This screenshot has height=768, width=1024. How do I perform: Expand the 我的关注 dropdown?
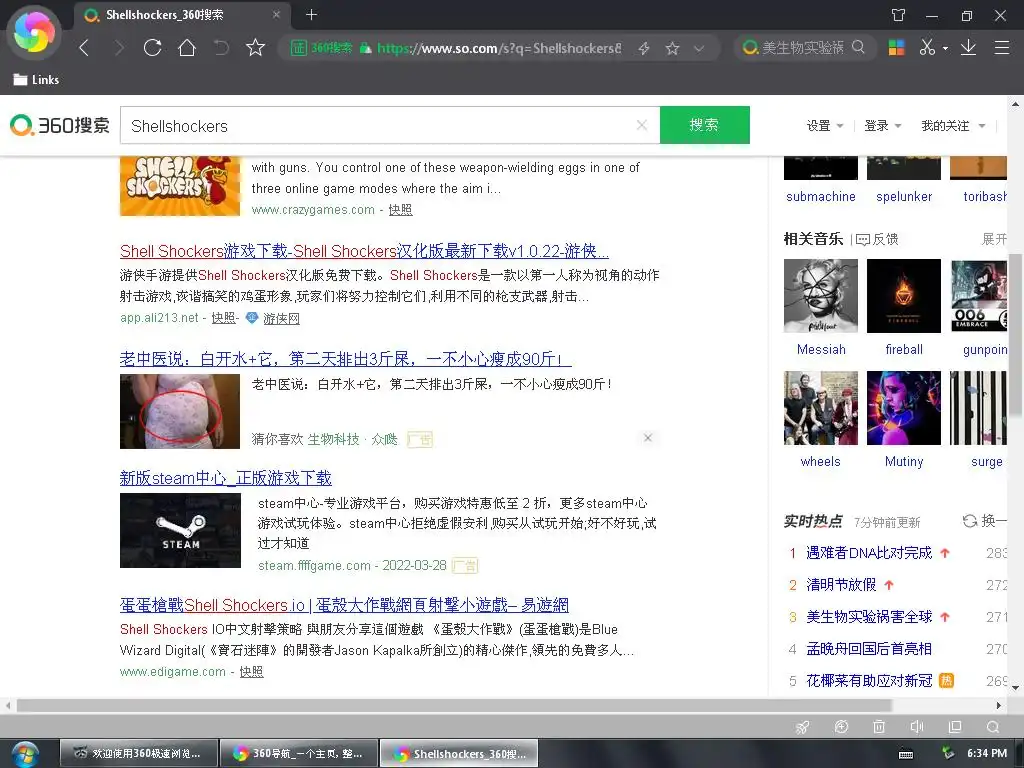(x=953, y=125)
